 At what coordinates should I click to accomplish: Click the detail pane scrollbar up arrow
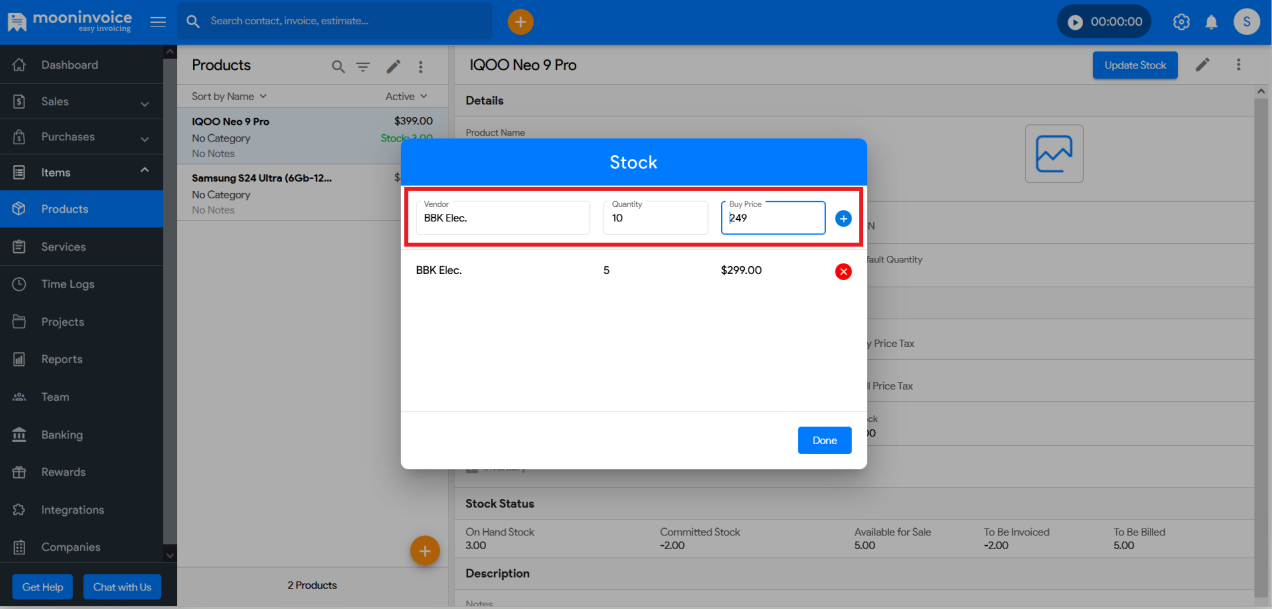pyautogui.click(x=1260, y=91)
